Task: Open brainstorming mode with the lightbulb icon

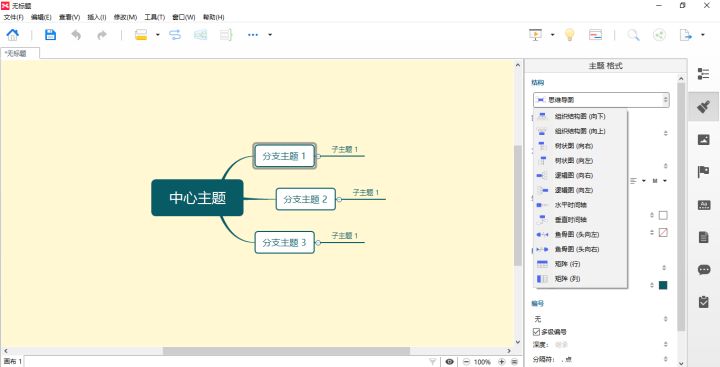Action: pyautogui.click(x=569, y=35)
